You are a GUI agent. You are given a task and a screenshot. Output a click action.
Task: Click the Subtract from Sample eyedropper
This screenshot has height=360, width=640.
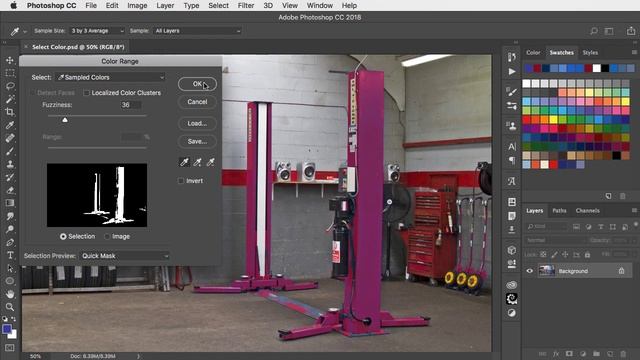pos(211,162)
